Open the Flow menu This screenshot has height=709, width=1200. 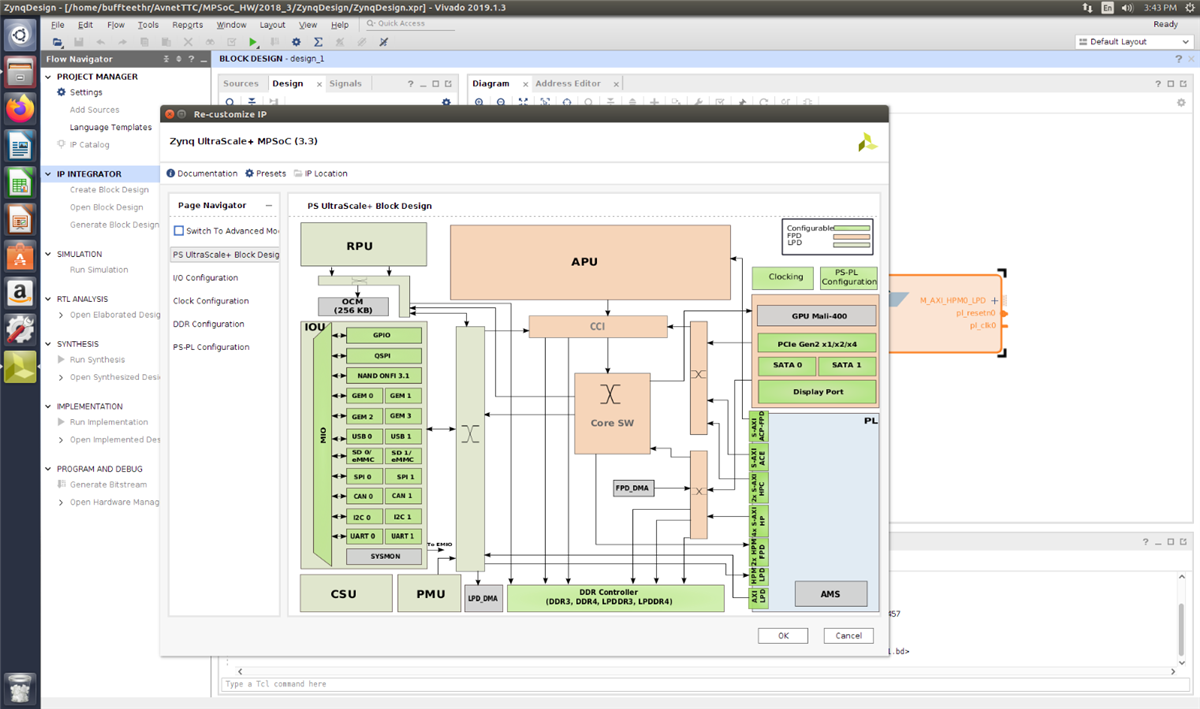tap(116, 24)
